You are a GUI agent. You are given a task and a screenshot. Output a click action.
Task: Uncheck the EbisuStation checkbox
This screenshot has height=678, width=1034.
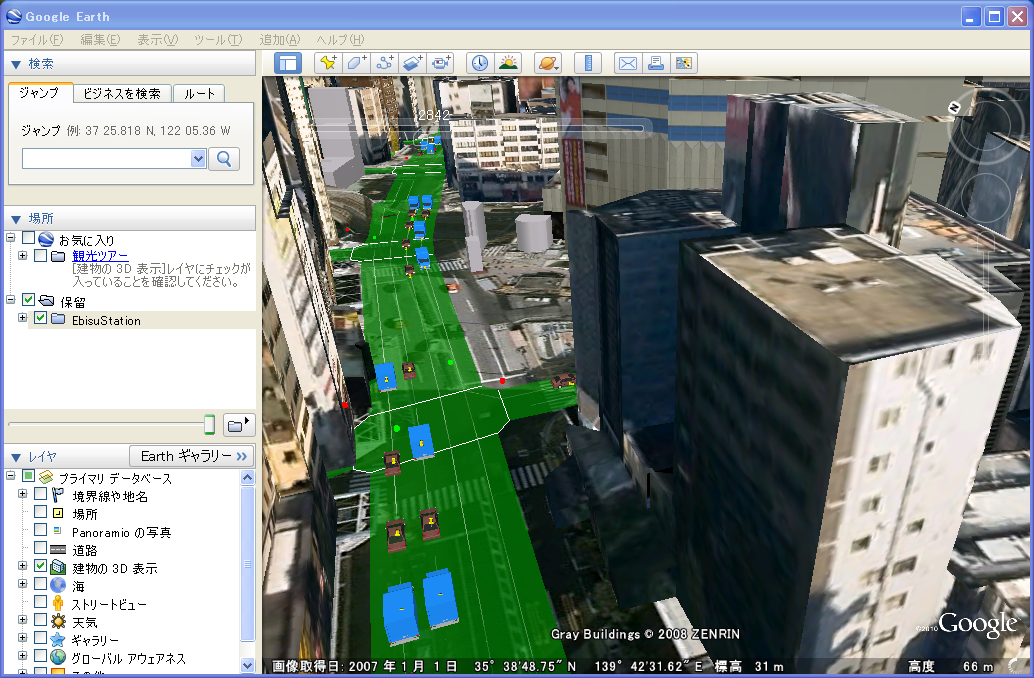(x=41, y=319)
